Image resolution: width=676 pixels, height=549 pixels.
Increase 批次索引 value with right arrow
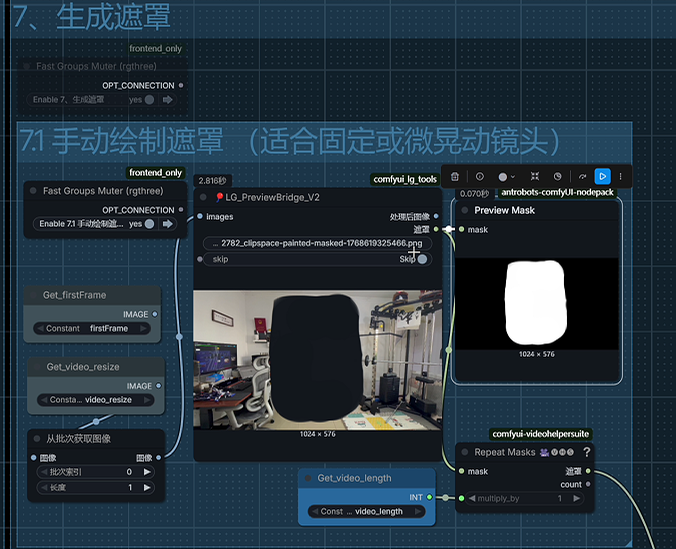[148, 471]
